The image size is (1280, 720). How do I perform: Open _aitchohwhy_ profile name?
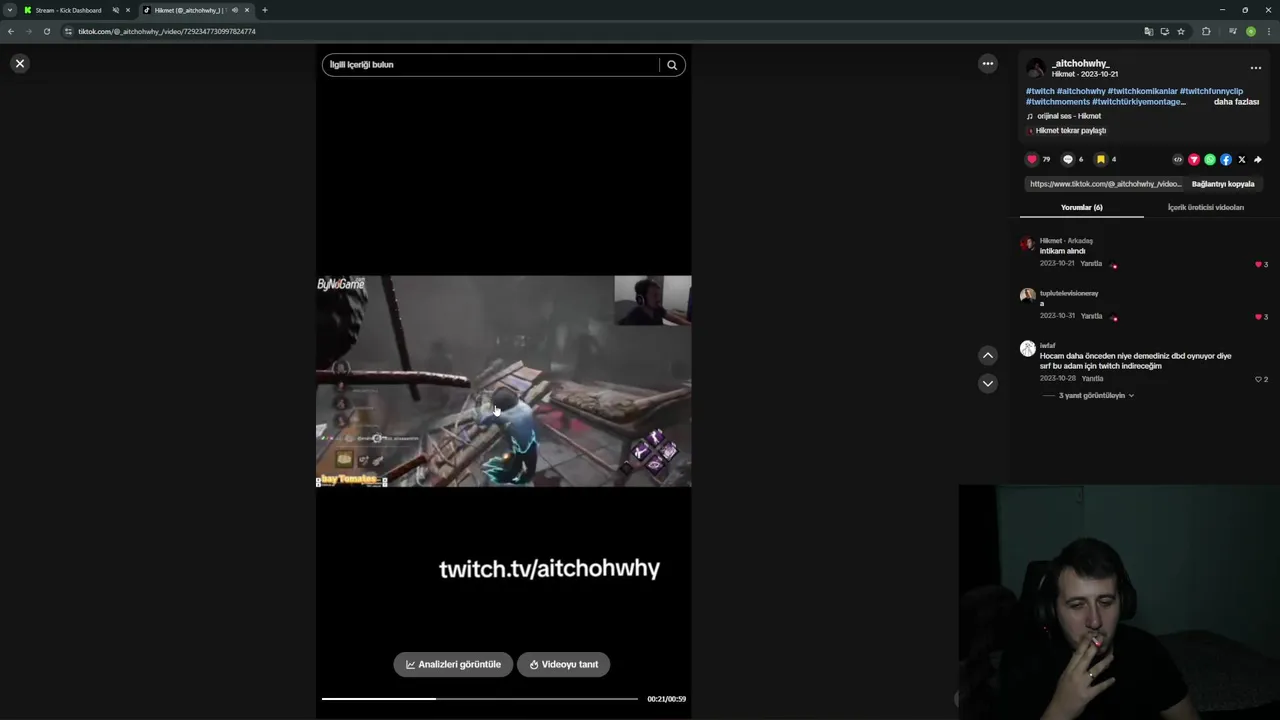pos(1080,63)
